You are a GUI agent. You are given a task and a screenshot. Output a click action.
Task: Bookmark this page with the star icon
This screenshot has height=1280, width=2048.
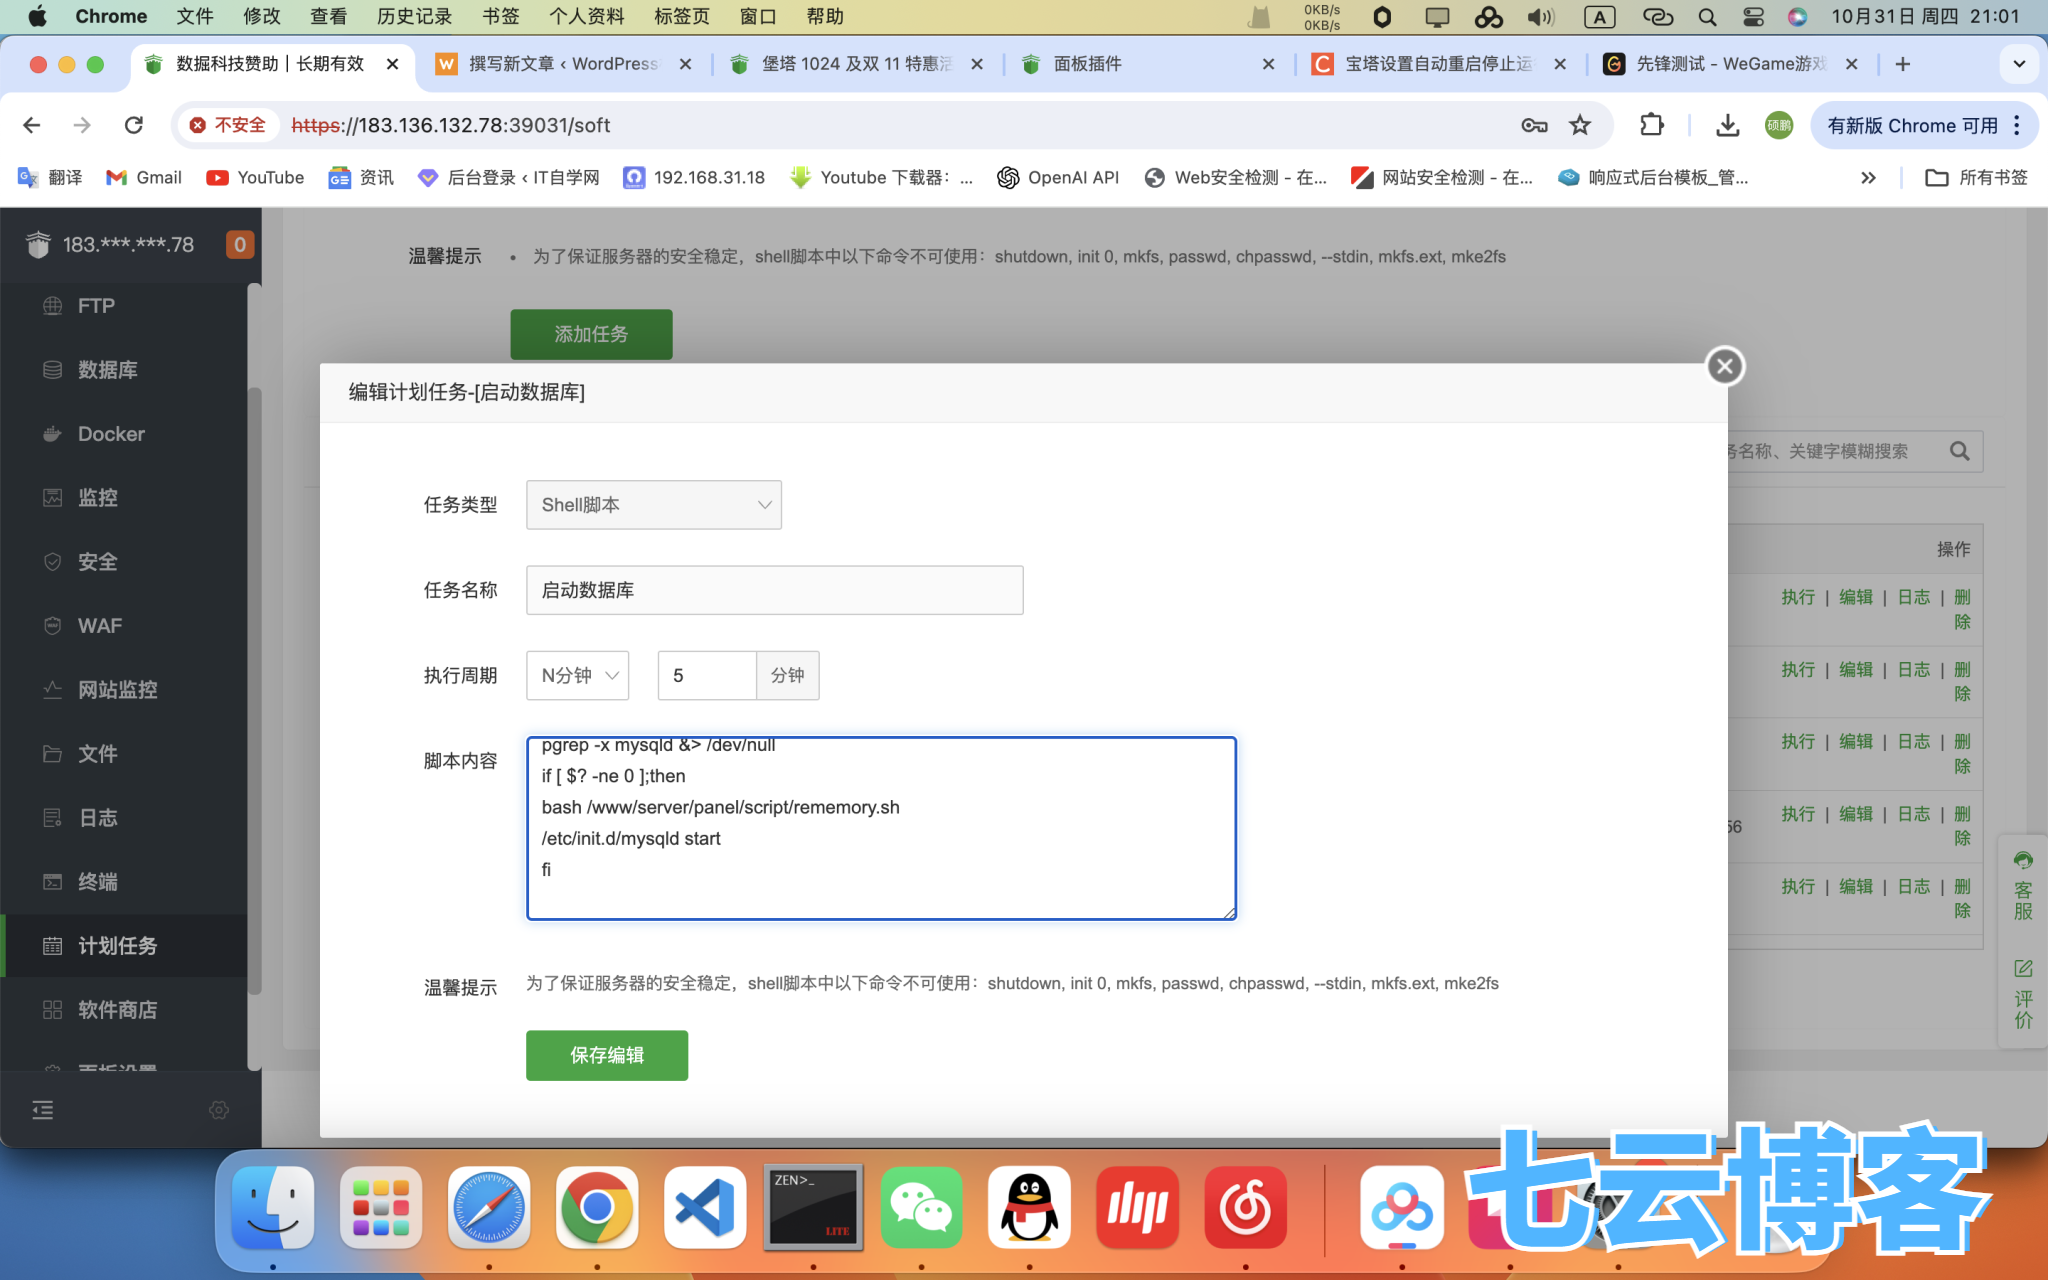pos(1580,125)
